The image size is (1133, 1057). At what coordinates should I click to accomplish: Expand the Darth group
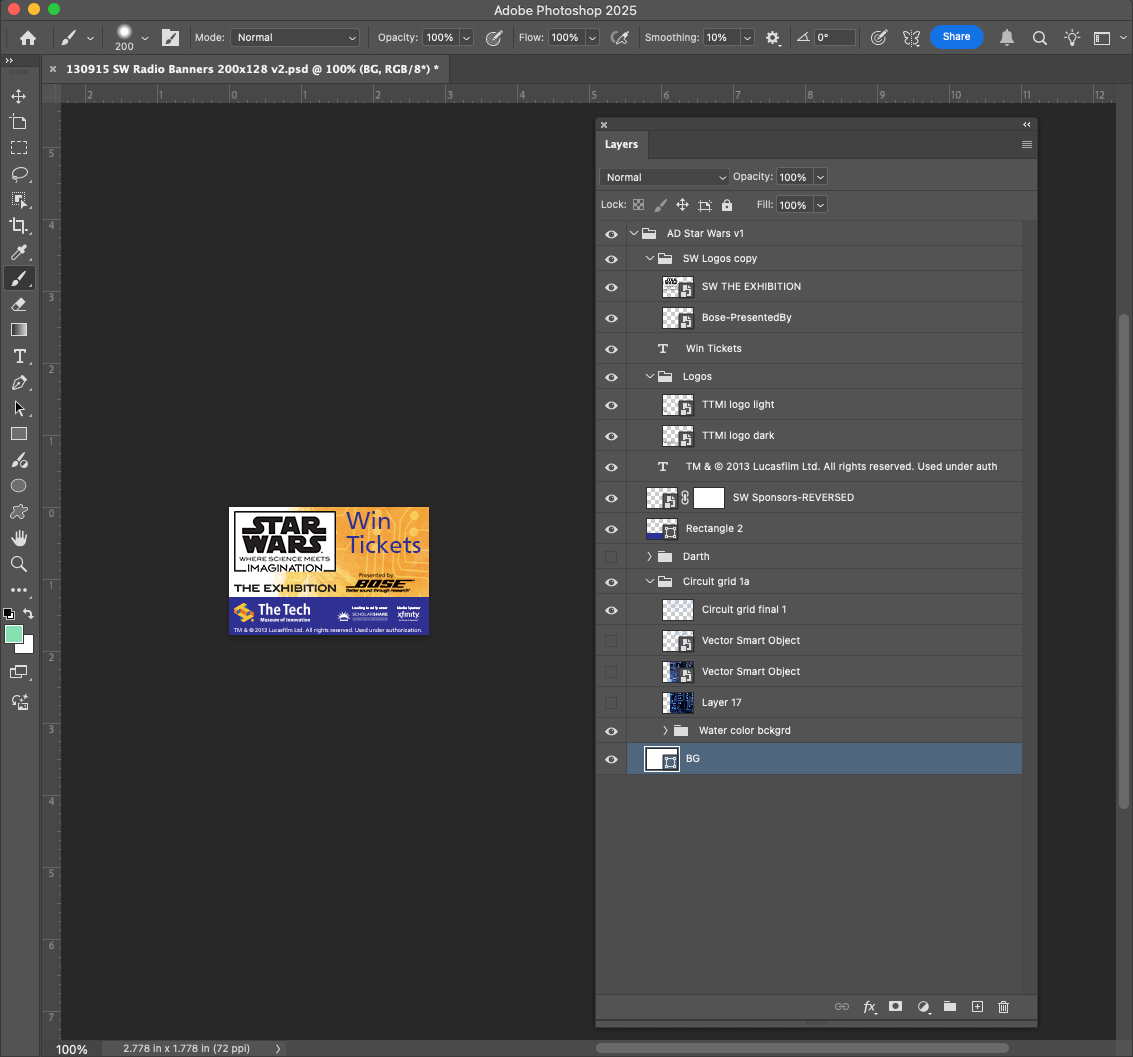pyautogui.click(x=650, y=556)
